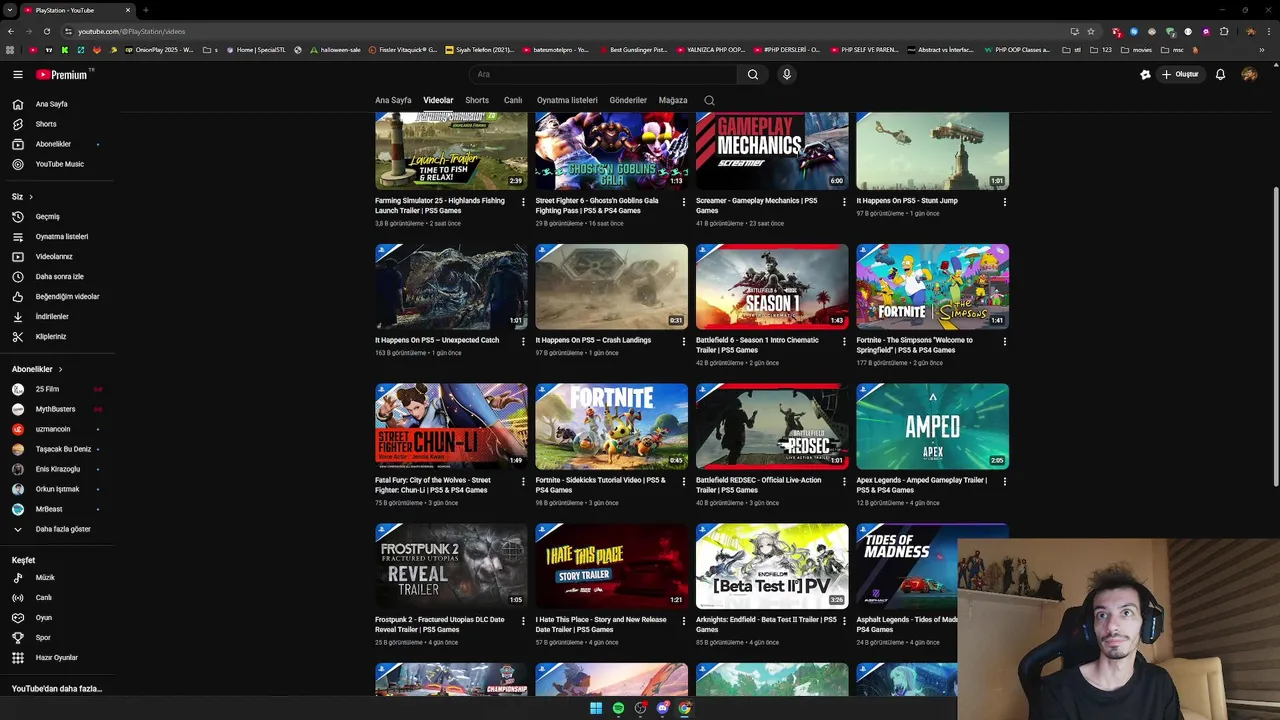The width and height of the screenshot is (1280, 720).
Task: Open Frostpunk 2 Fractured Utopias title
Action: point(440,625)
